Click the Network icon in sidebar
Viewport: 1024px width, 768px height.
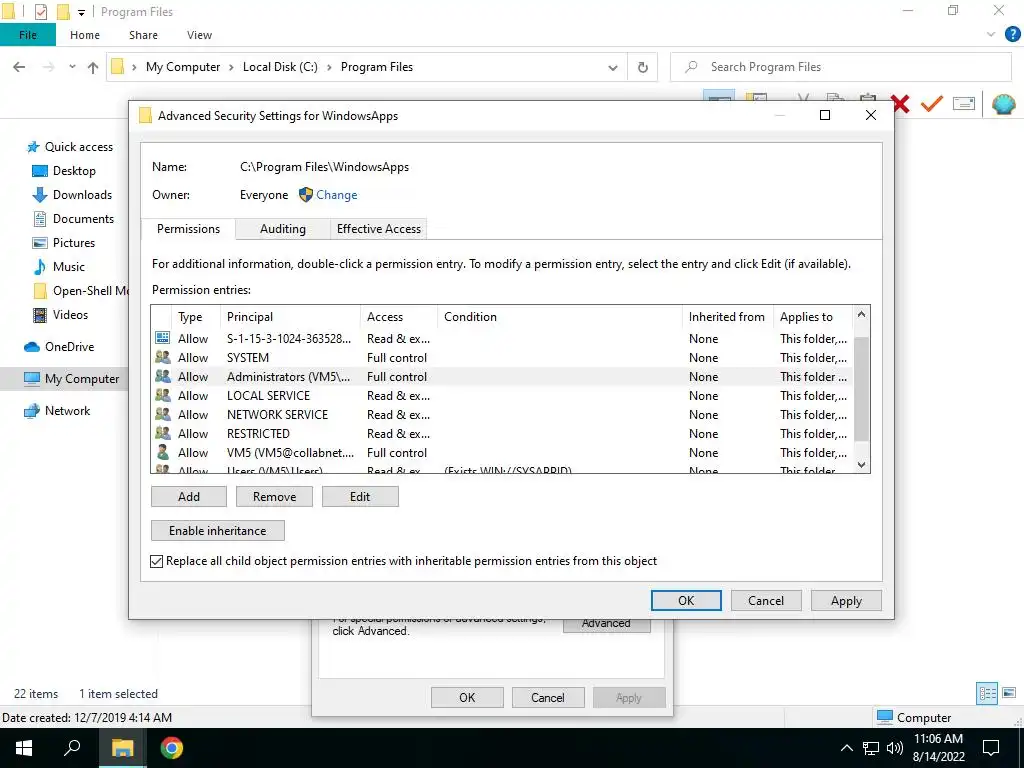click(x=32, y=411)
